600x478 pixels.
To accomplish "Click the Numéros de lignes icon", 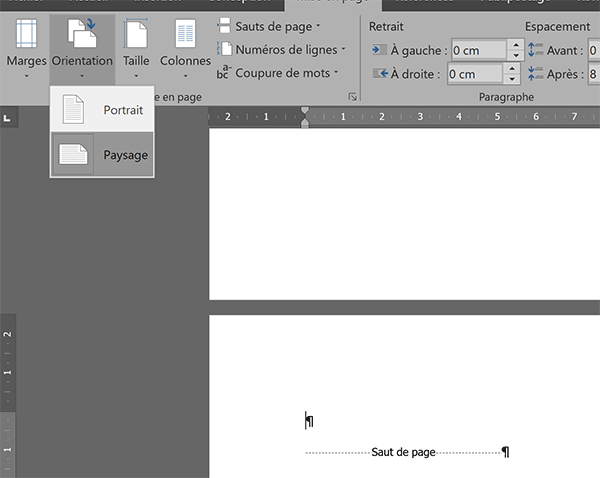I will point(225,49).
